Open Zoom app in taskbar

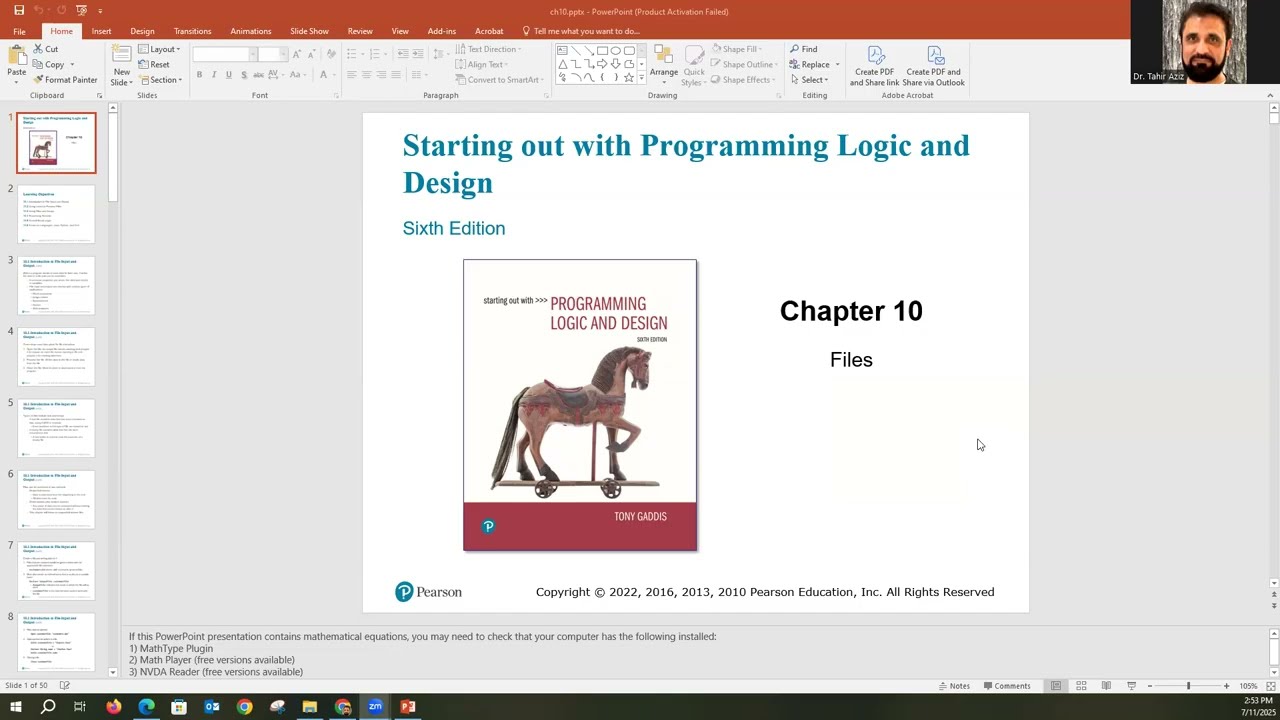point(375,707)
